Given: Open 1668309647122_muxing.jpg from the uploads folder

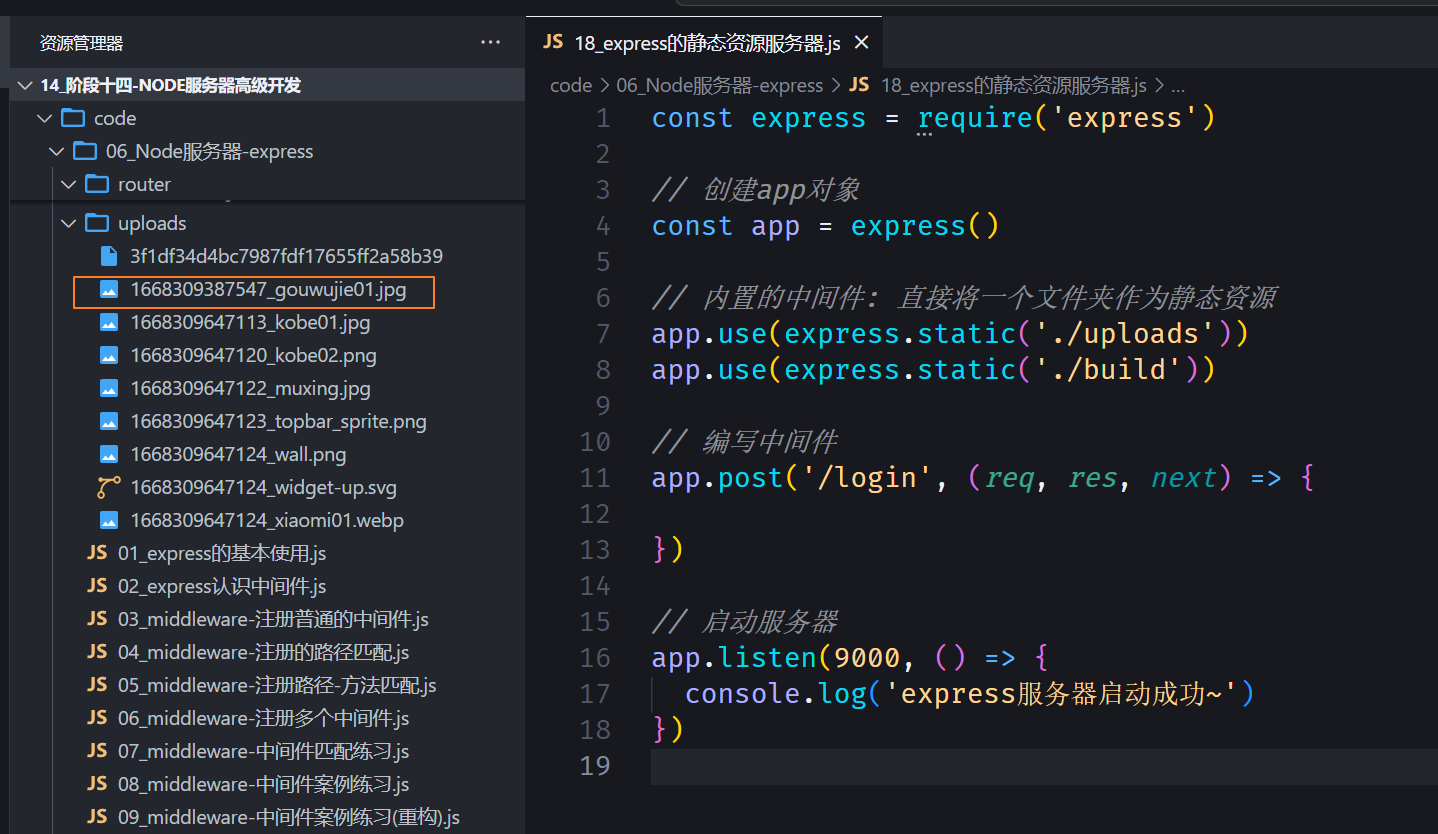Looking at the screenshot, I should (x=250, y=389).
